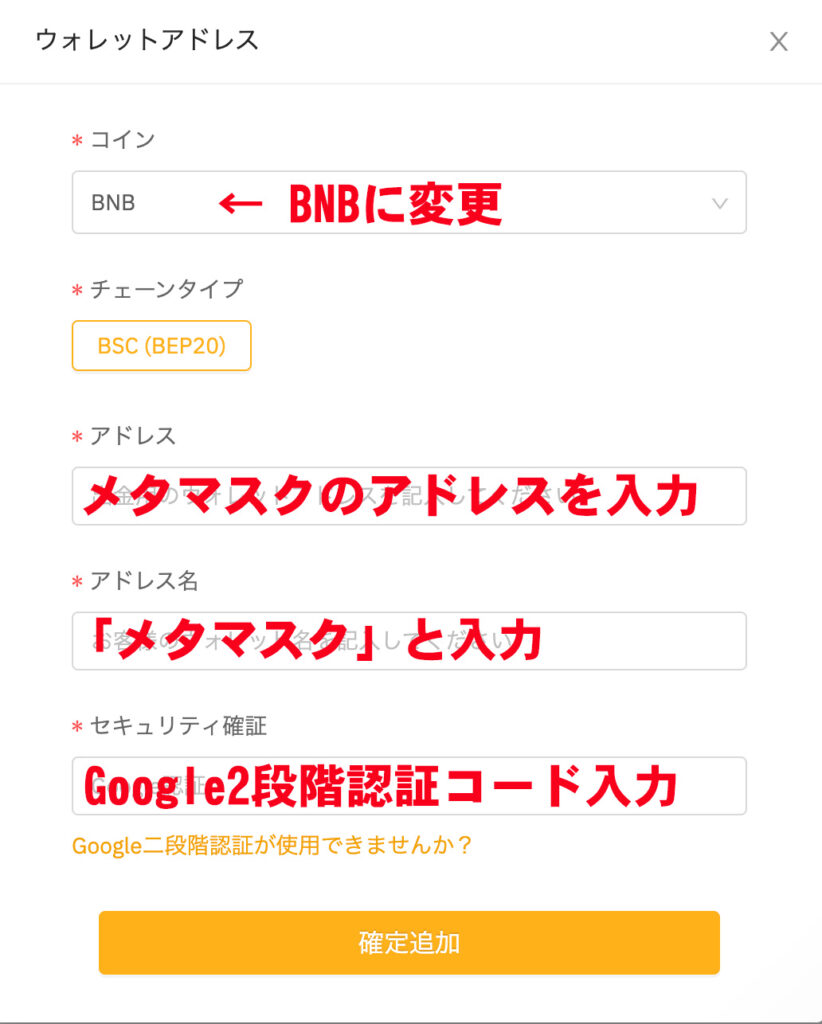This screenshot has height=1024, width=822.
Task: Open the コイン dropdown showing BNB
Action: (409, 202)
